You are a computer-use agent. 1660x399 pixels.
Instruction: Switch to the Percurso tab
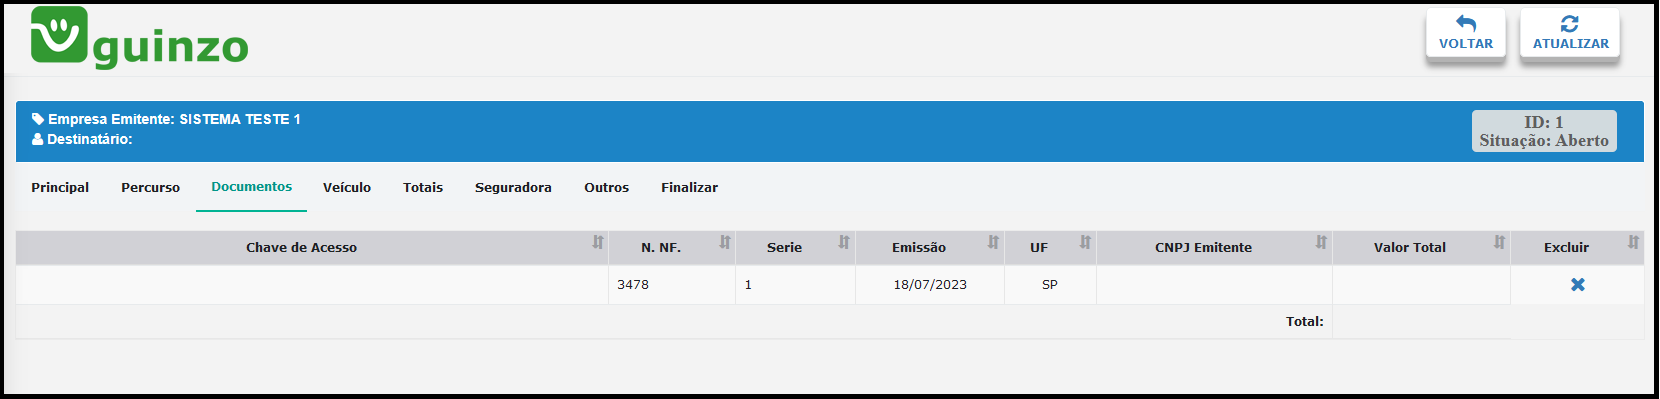pos(151,188)
